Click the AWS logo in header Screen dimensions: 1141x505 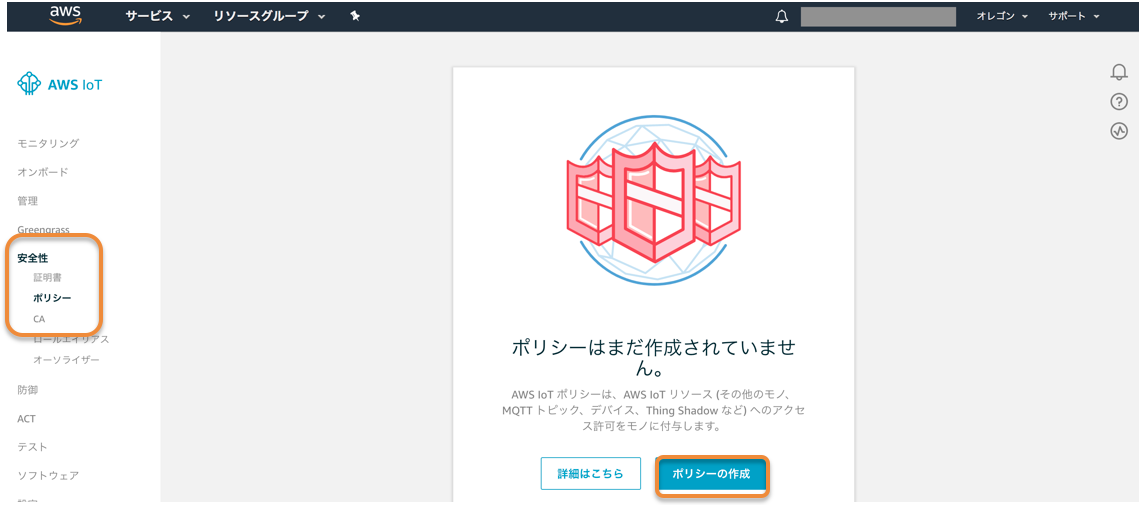tap(65, 15)
